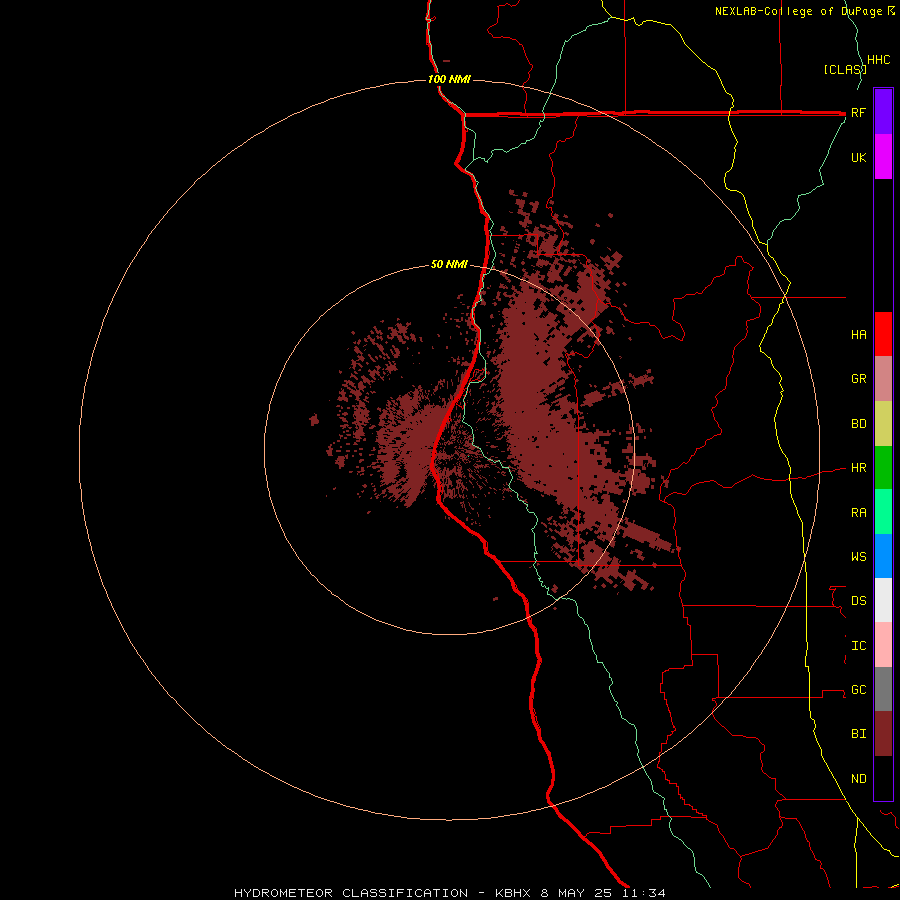This screenshot has height=900, width=900.
Task: Click the RA legend label
Action: (x=859, y=513)
